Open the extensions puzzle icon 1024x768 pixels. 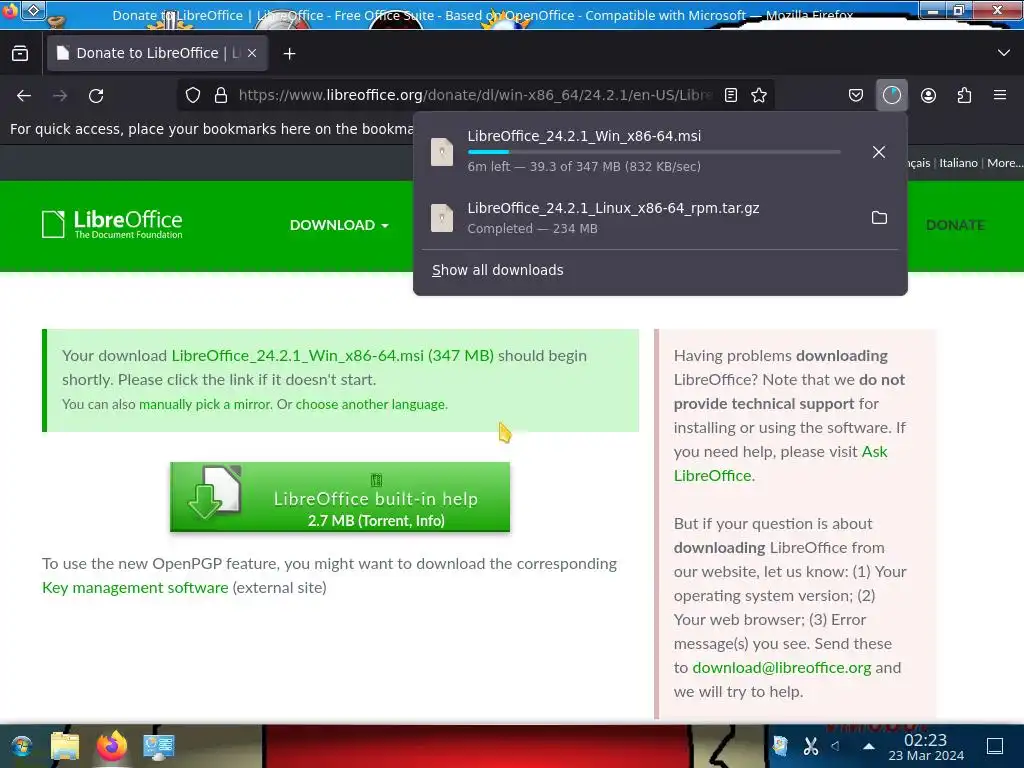click(x=964, y=95)
